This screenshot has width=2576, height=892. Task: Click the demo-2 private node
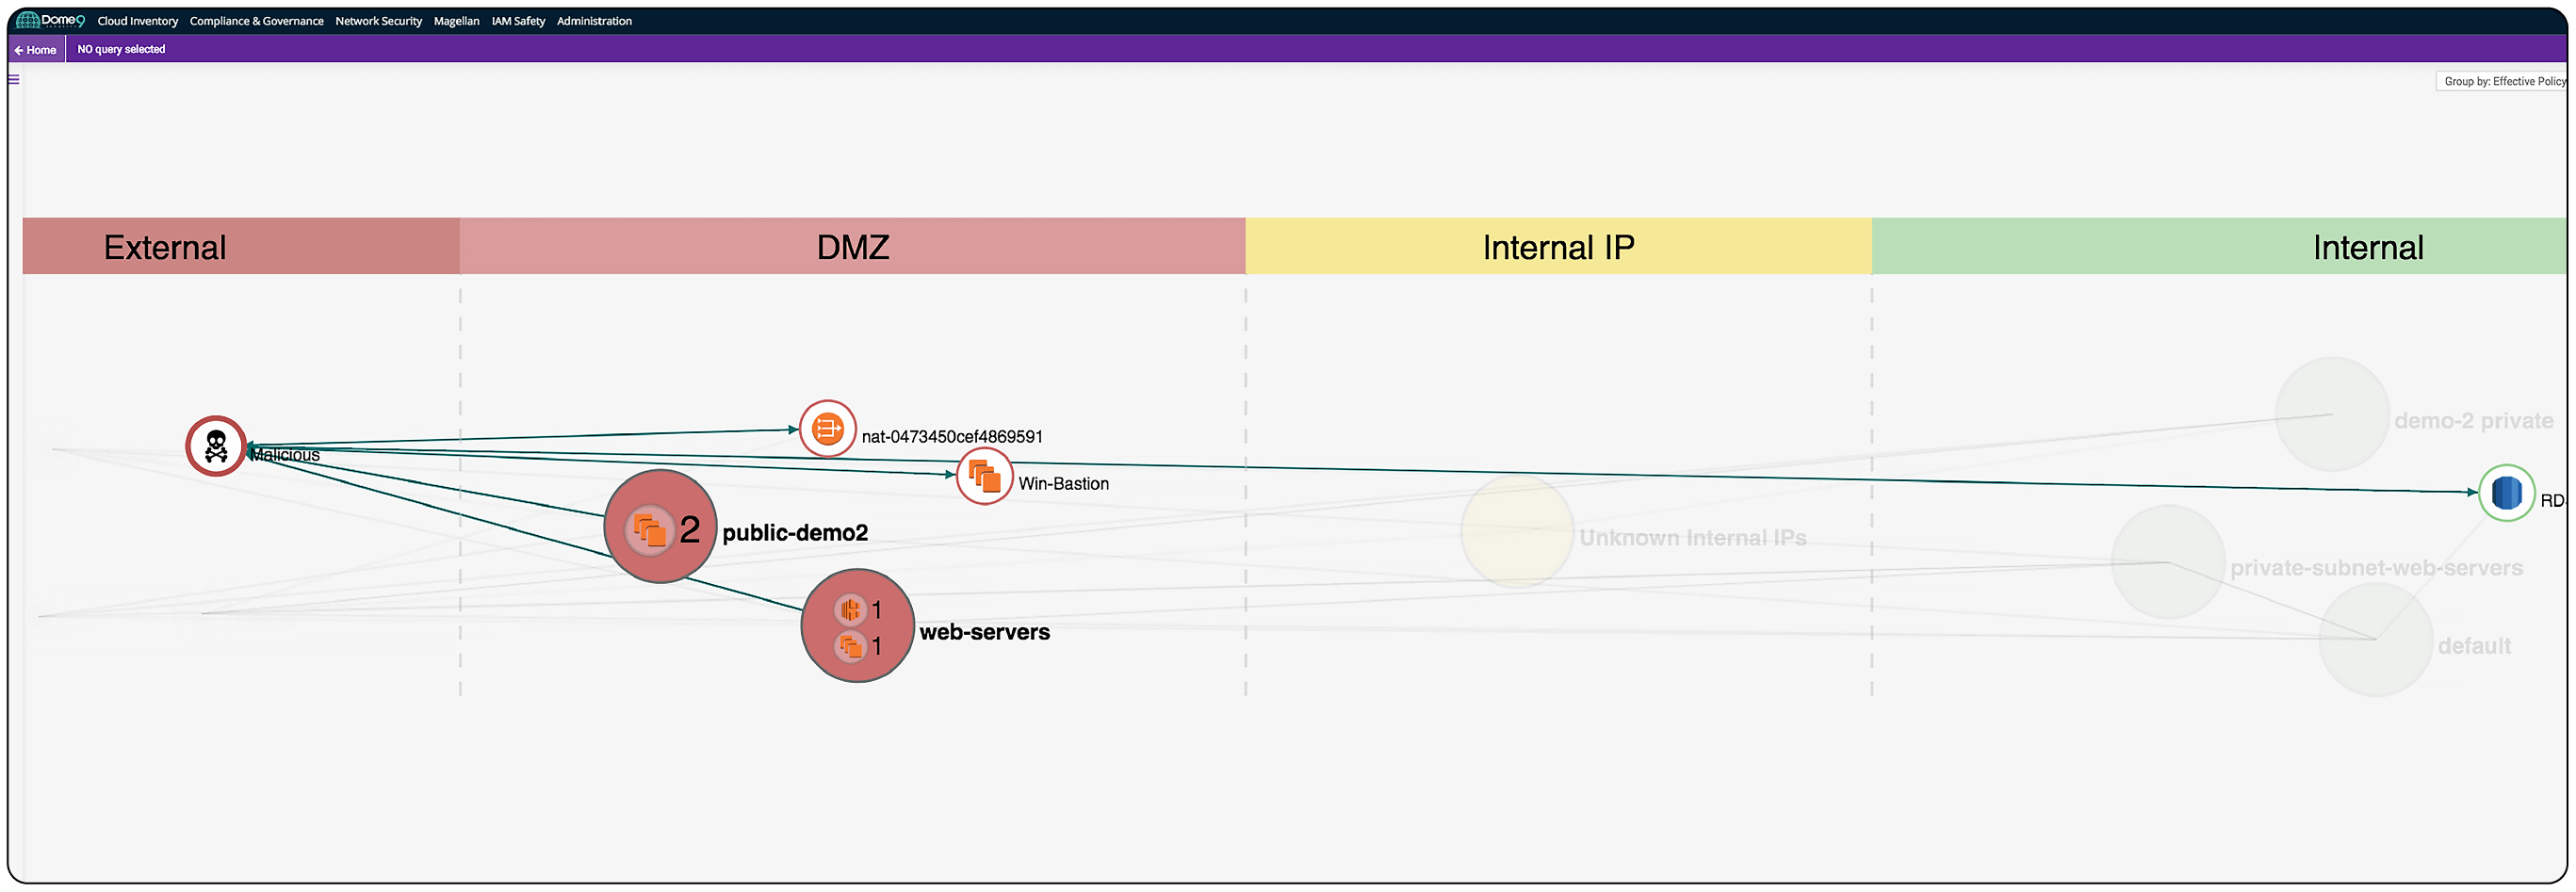point(2332,414)
